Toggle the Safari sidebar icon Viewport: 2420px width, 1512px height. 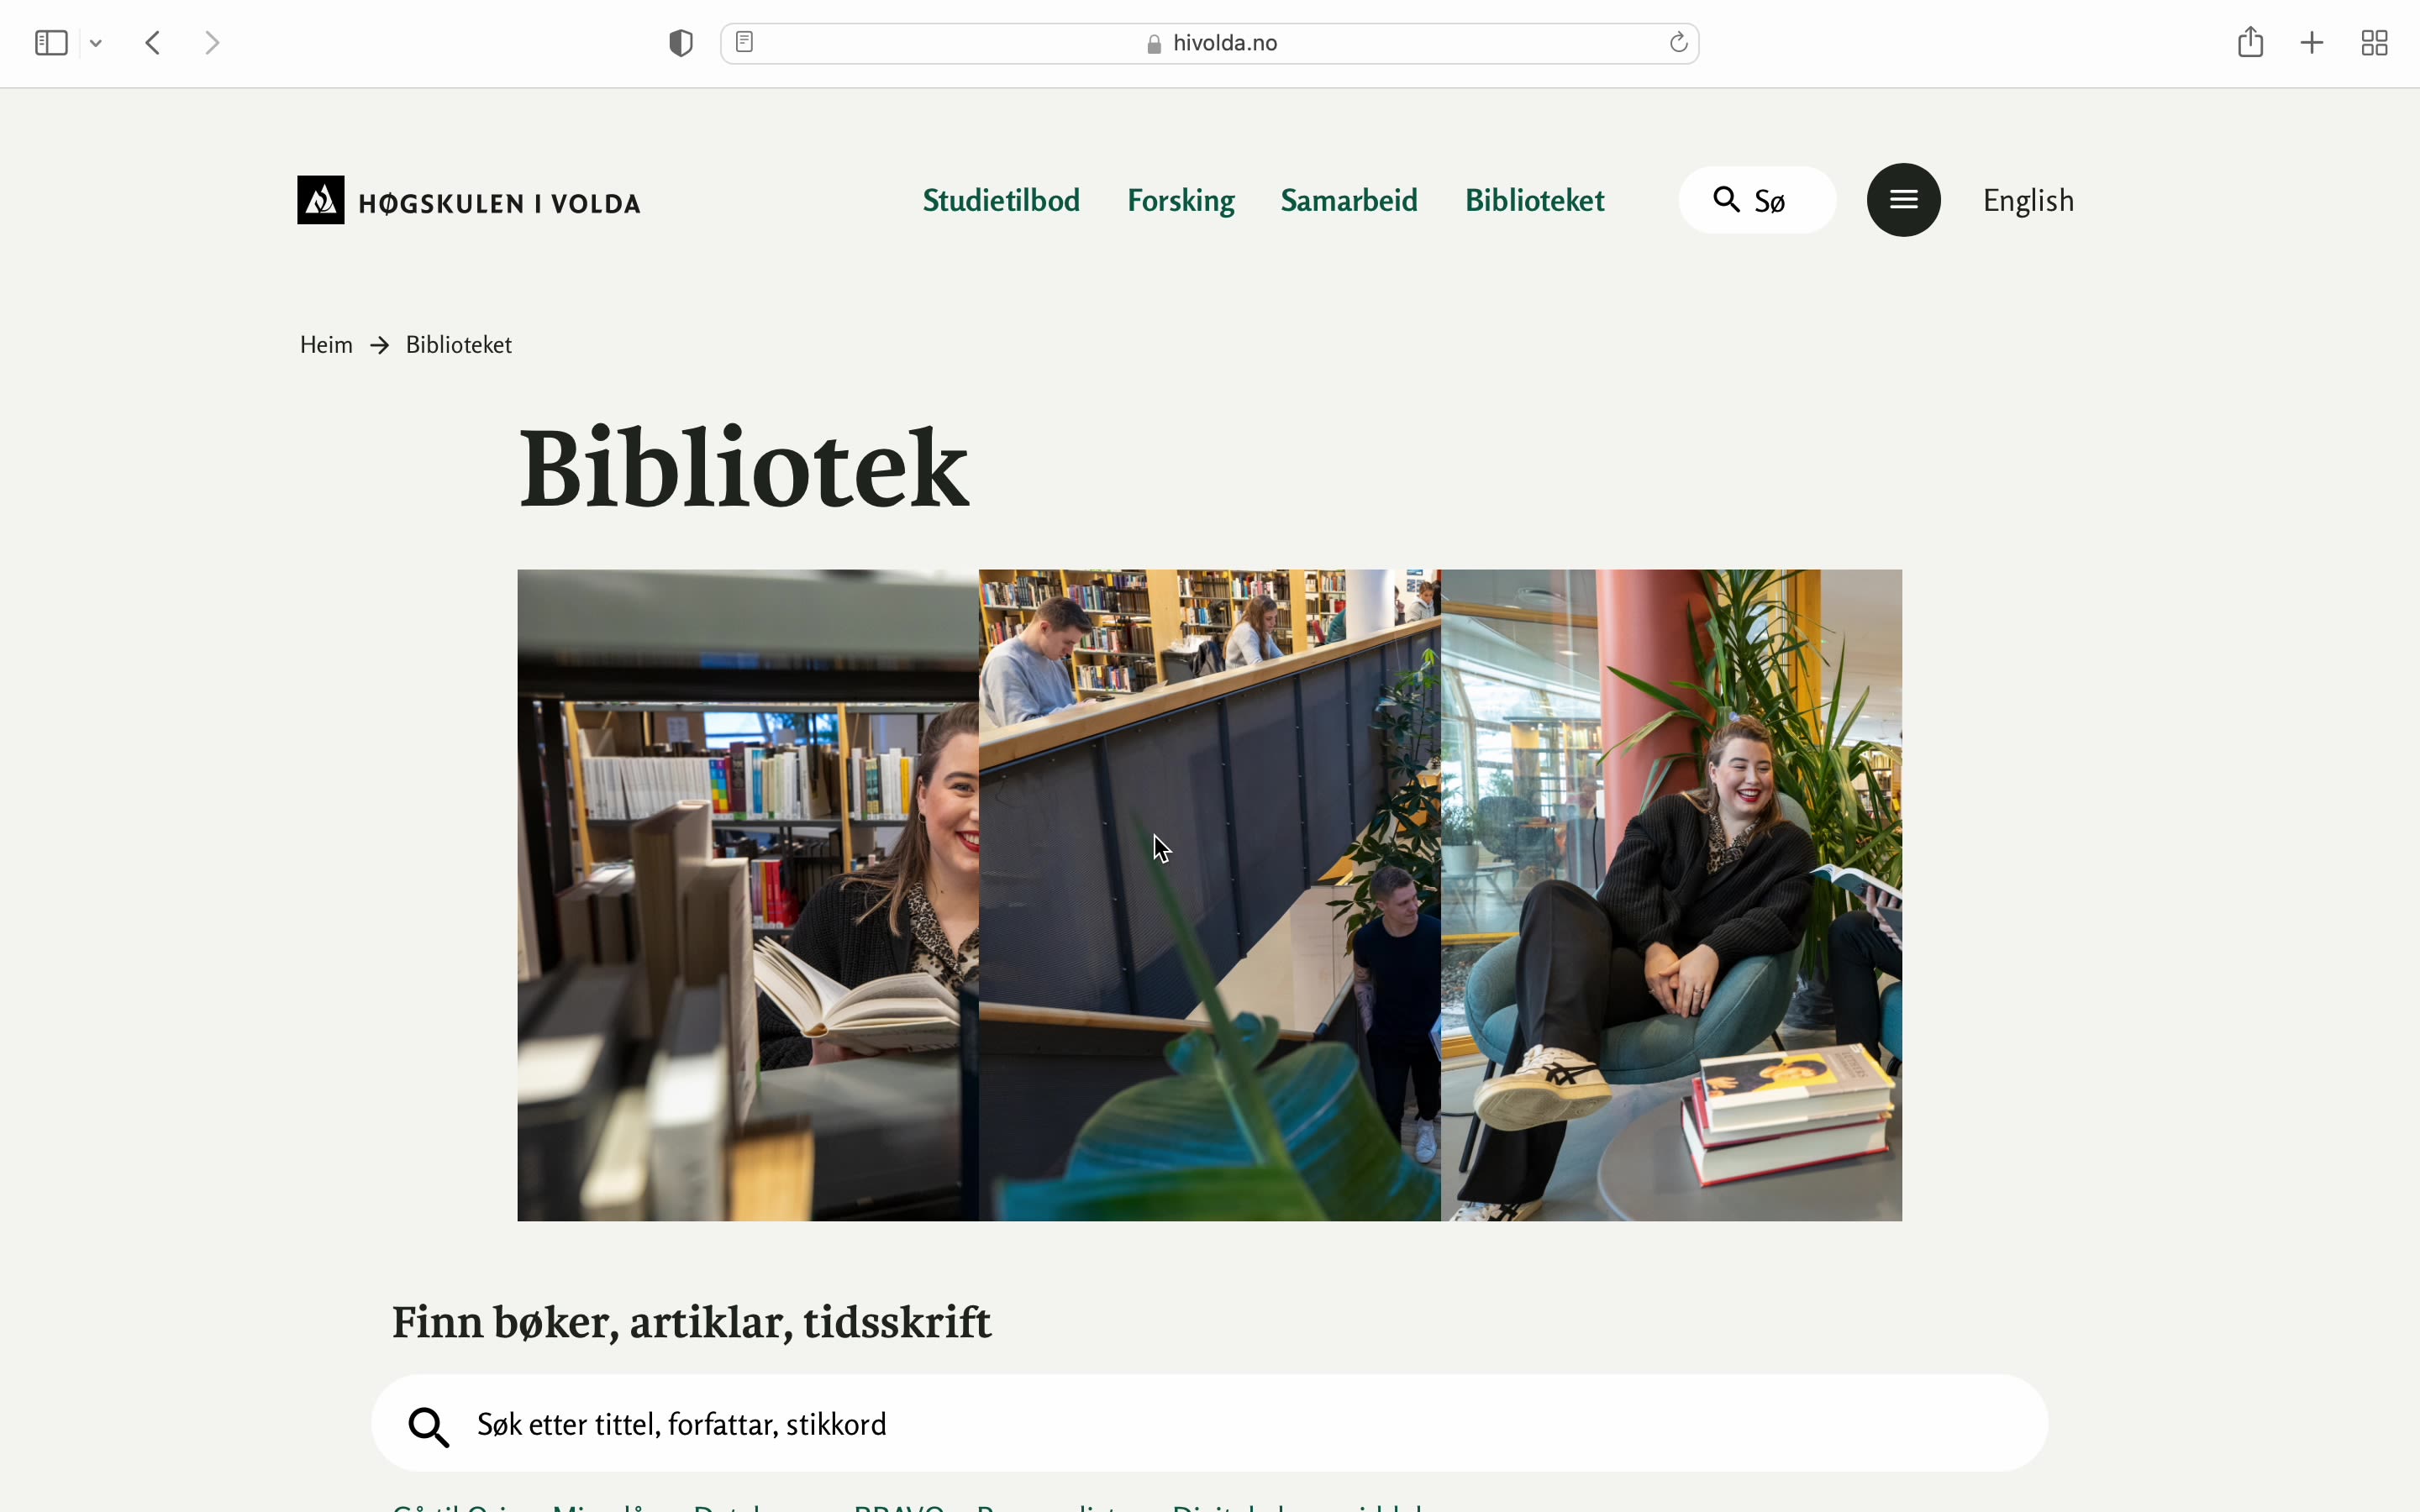click(x=51, y=43)
